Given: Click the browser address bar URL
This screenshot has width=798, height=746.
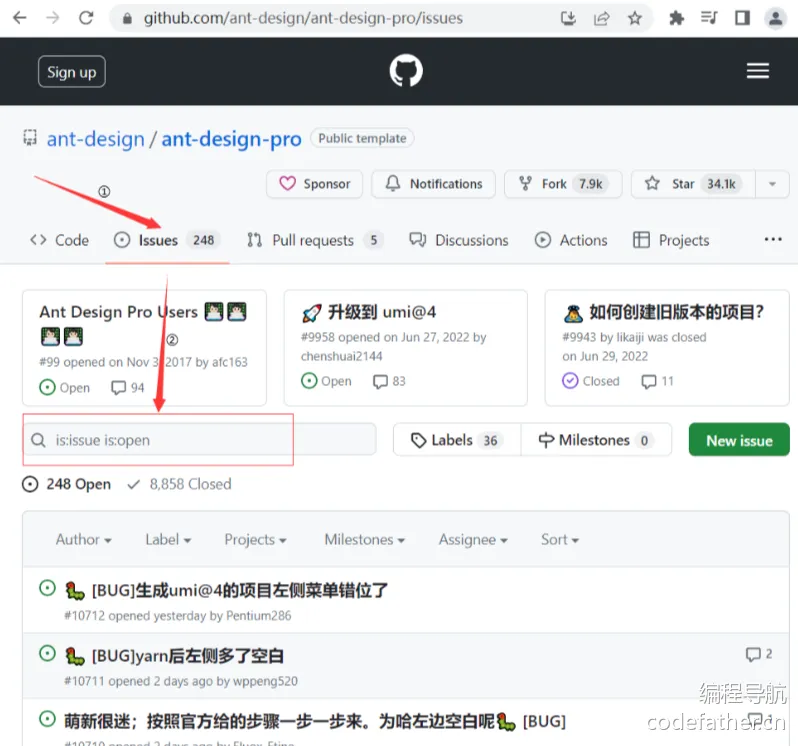Looking at the screenshot, I should tap(303, 19).
